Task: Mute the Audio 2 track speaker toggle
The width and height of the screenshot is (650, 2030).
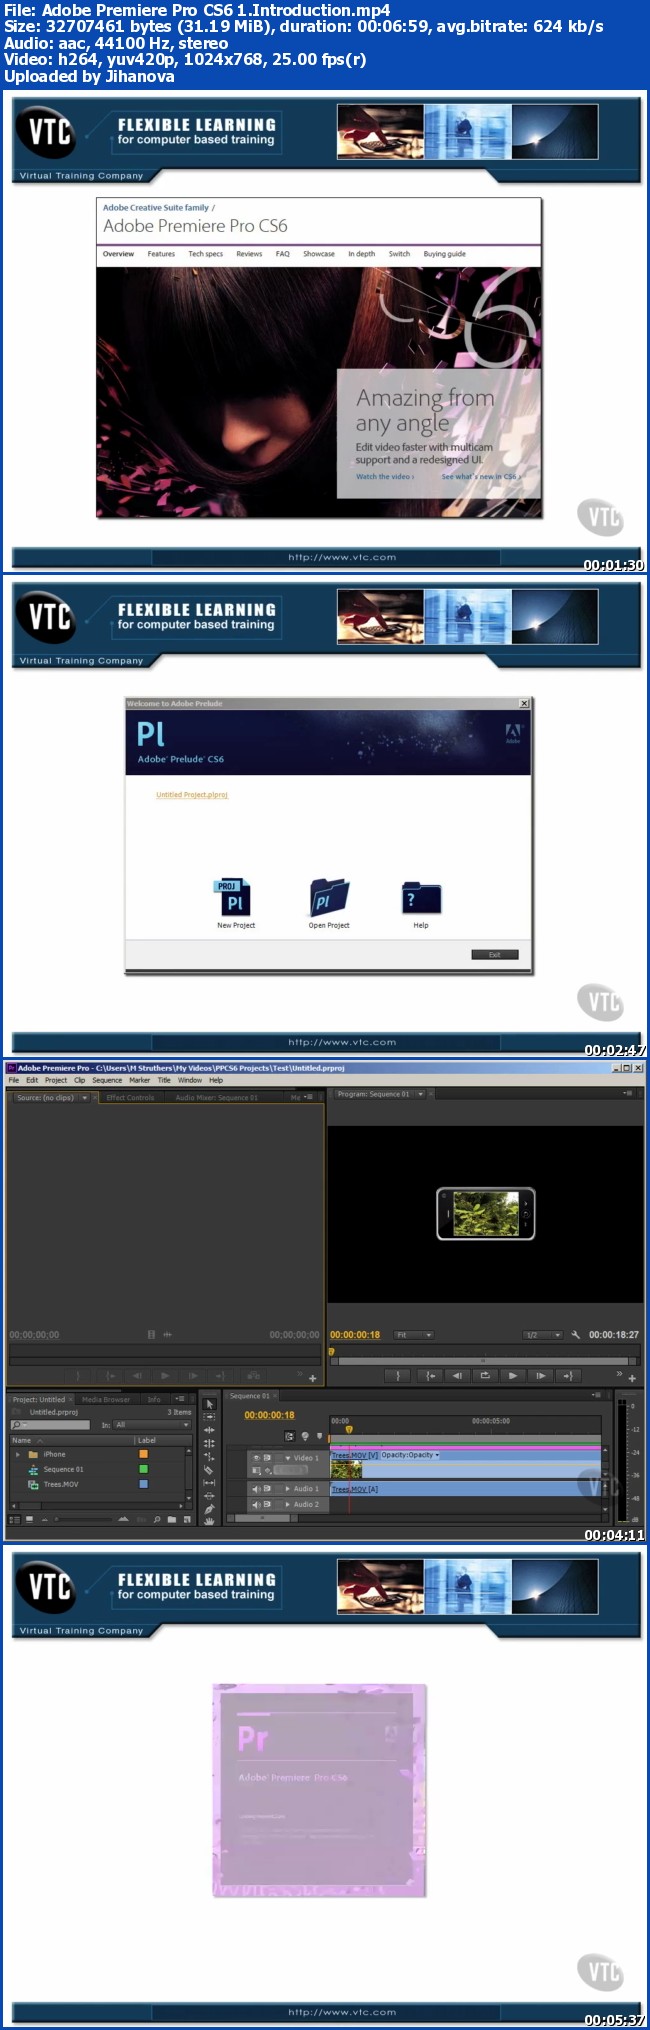Action: click(x=256, y=1504)
